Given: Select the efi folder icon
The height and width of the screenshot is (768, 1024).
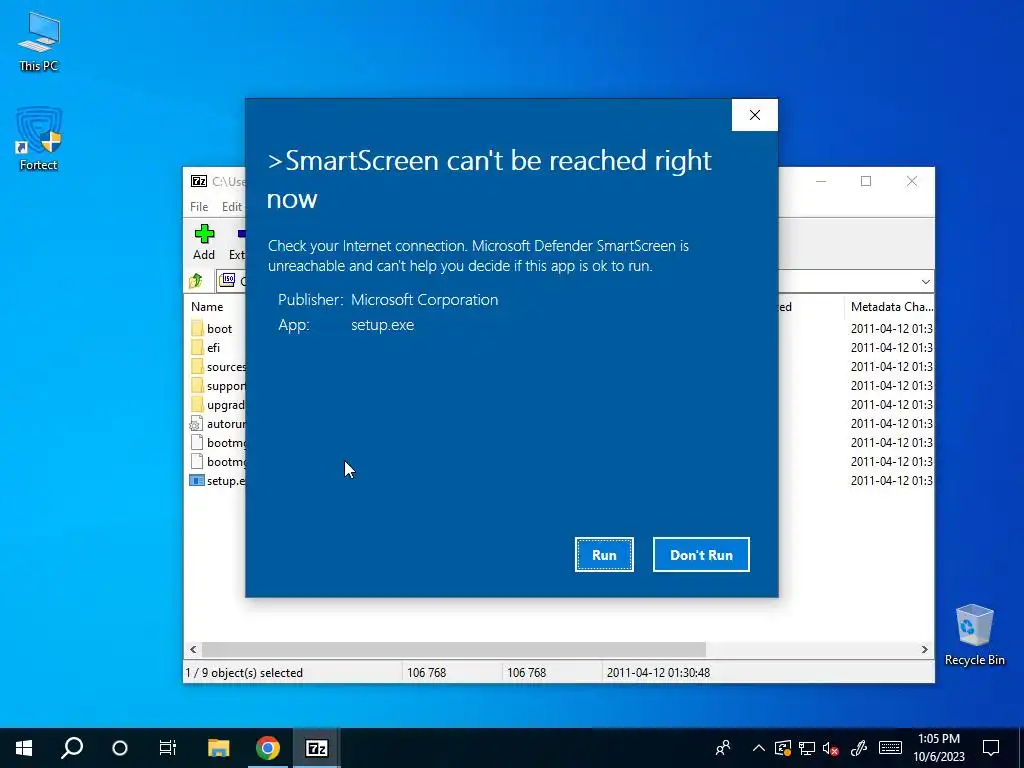Looking at the screenshot, I should point(197,347).
